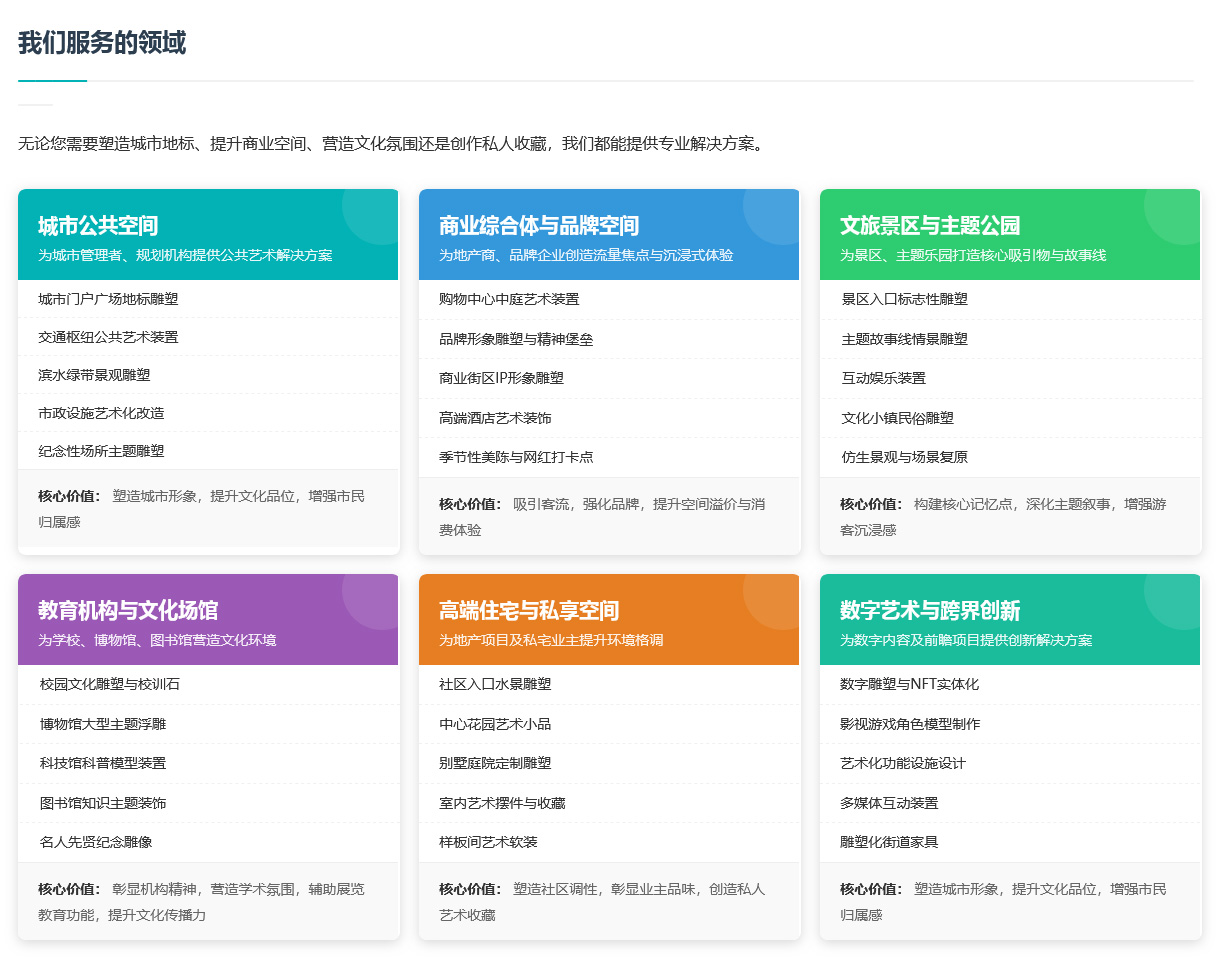Open 景区入口标志性雕塑 entry
This screenshot has height=964, width=1218.
[904, 299]
